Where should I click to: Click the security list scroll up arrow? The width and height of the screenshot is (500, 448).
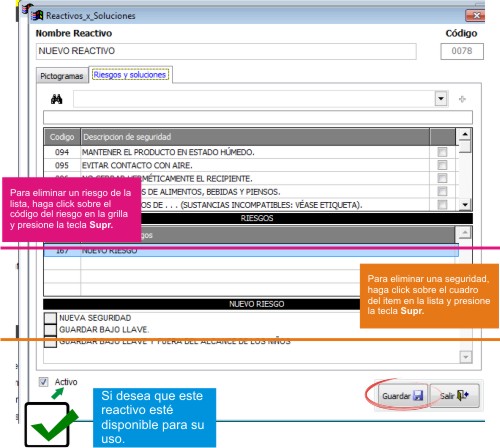(465, 134)
